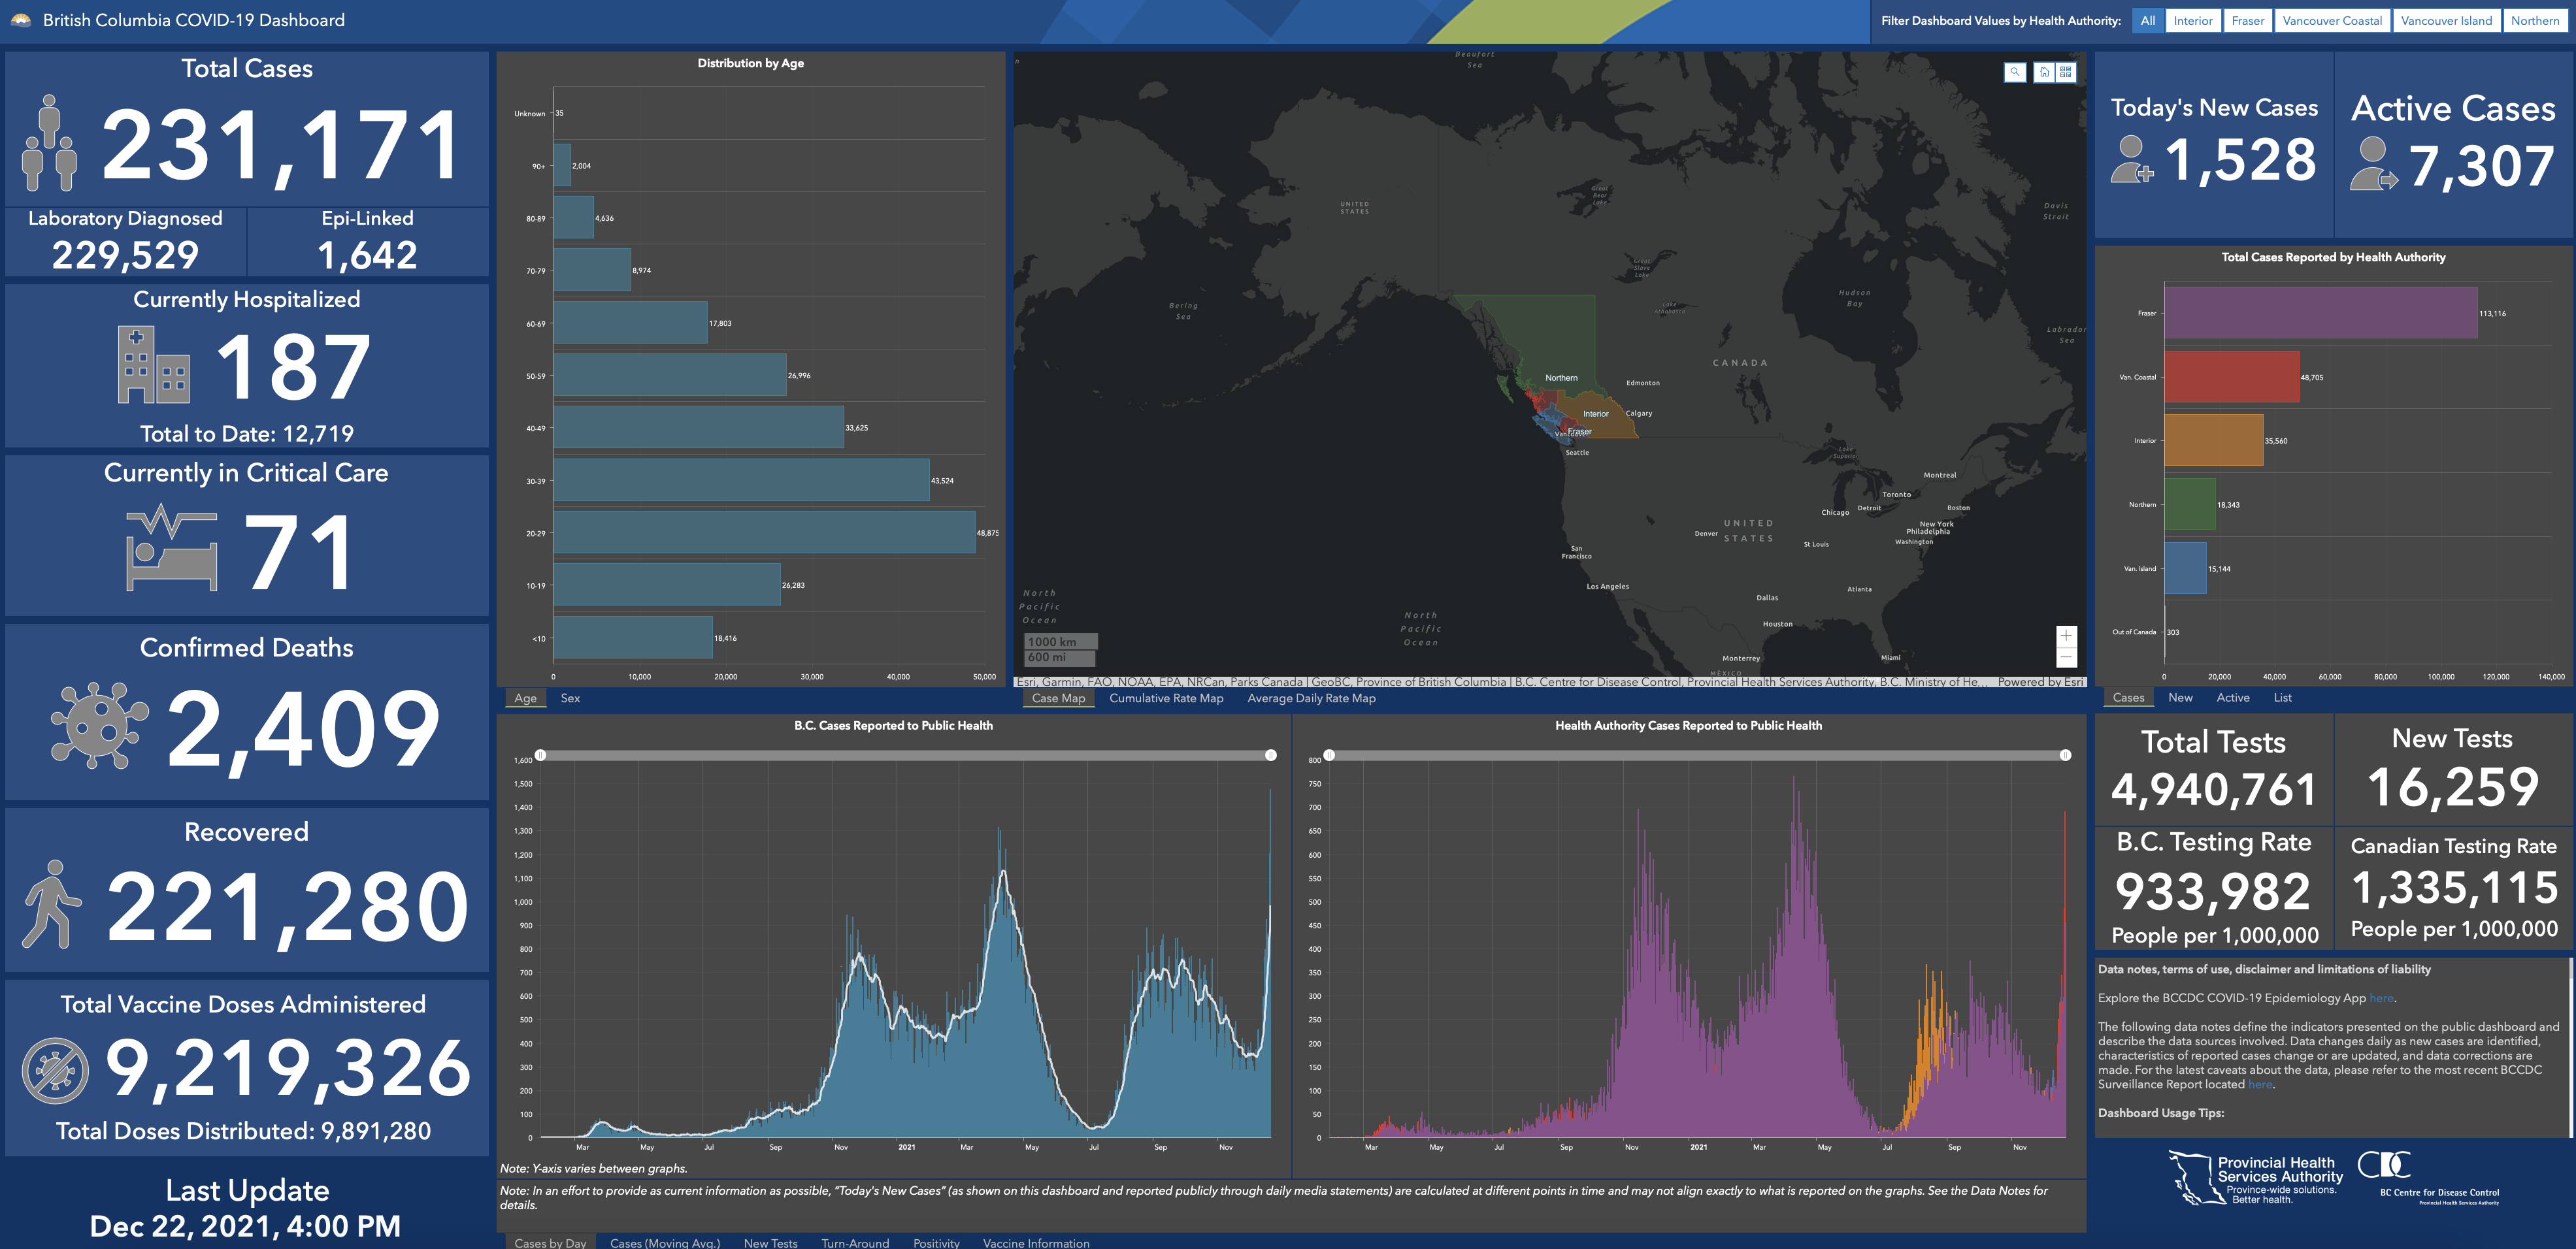Filter dashboard by Fraser health authority
Viewport: 2576px width, 1249px height.
click(x=2247, y=20)
